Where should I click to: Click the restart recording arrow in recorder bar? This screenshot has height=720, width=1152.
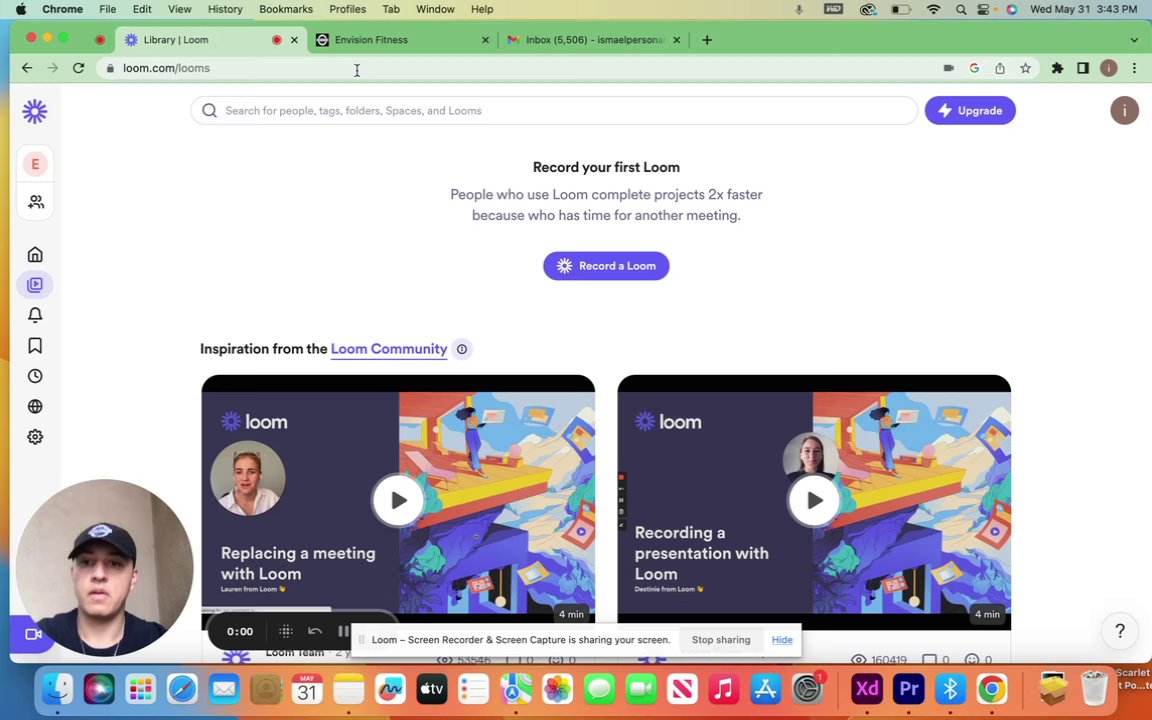314,631
